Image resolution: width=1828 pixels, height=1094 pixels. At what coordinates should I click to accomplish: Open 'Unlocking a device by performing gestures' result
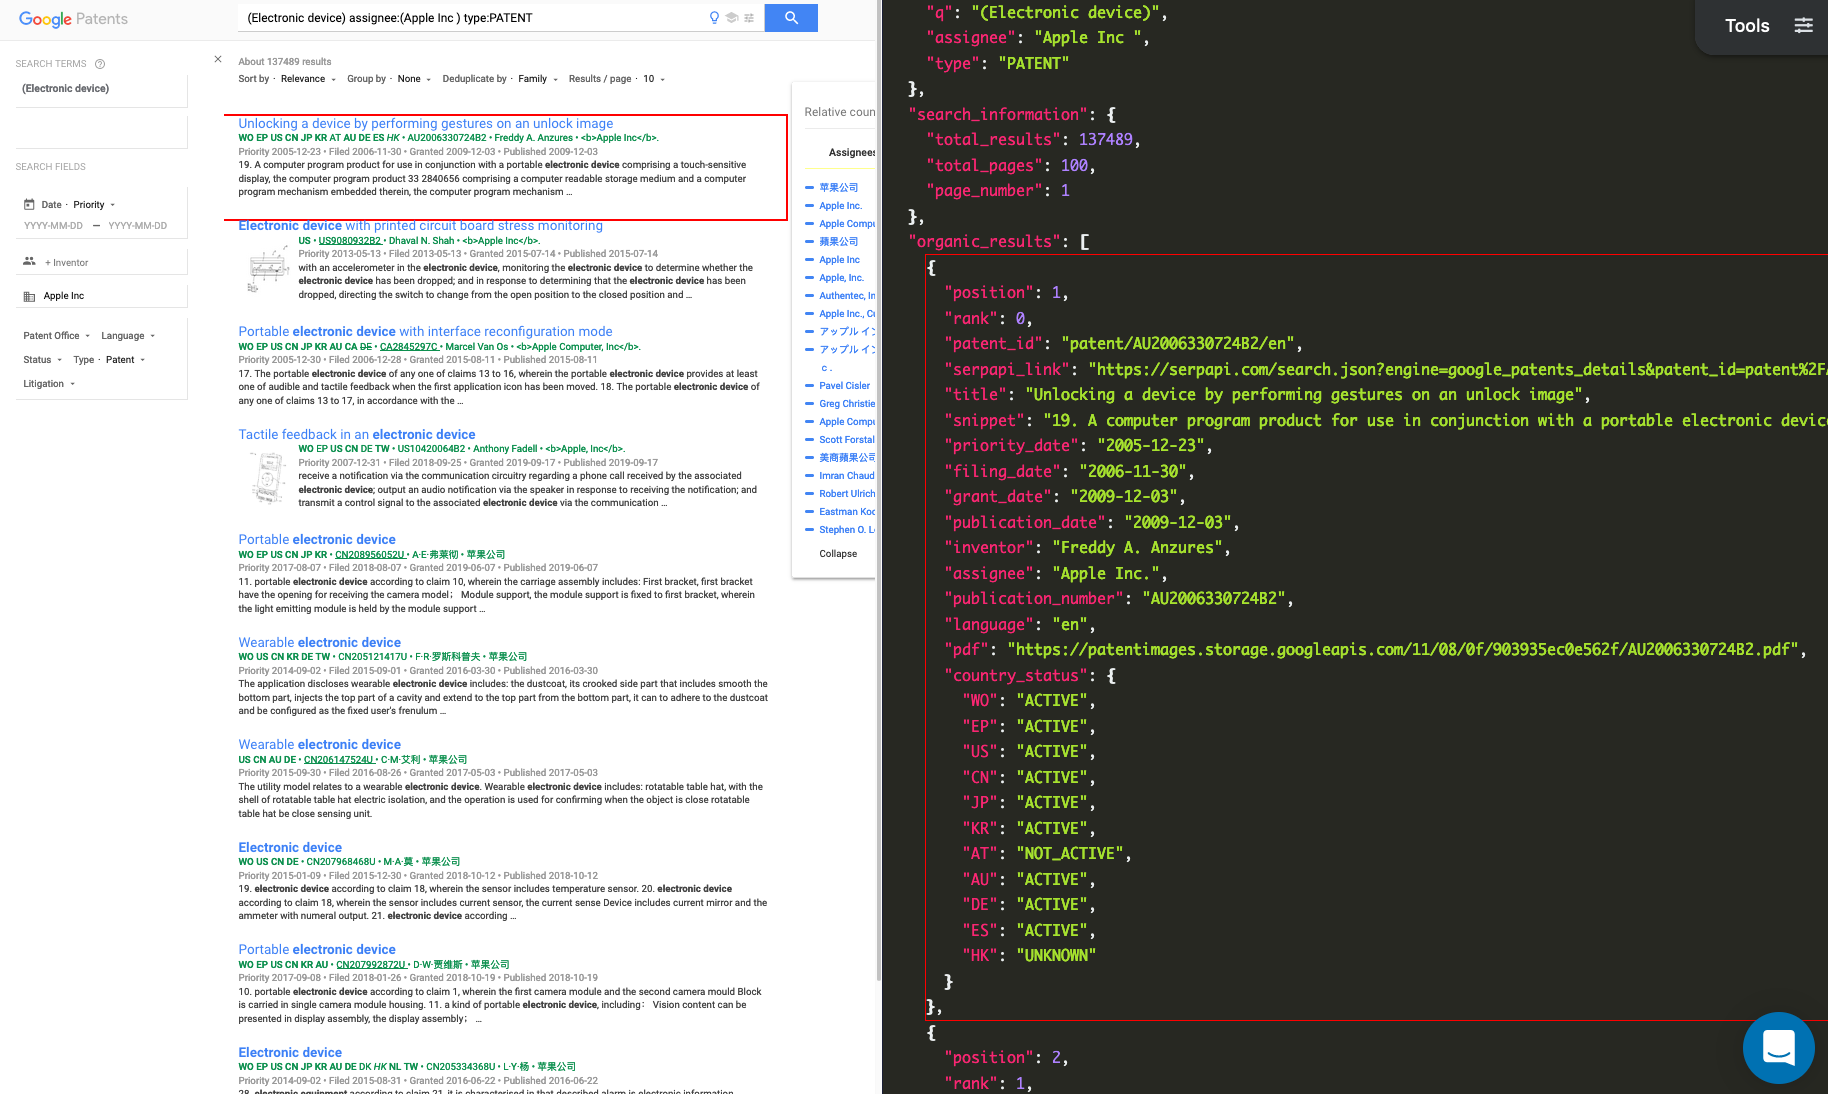tap(426, 124)
